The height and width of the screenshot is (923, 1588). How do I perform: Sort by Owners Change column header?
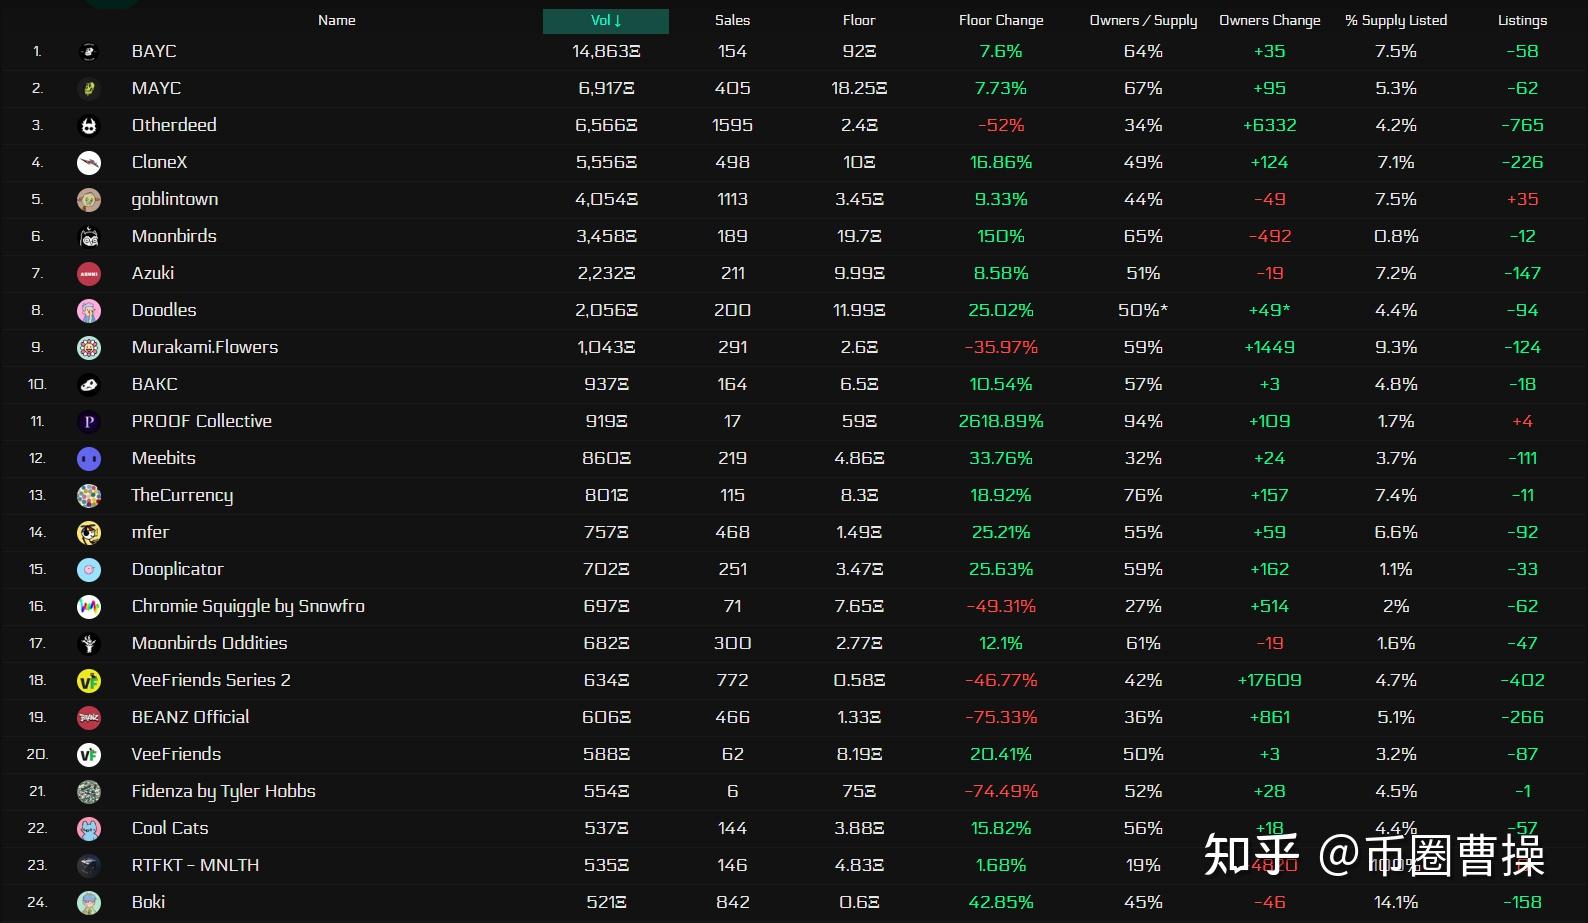click(x=1270, y=21)
